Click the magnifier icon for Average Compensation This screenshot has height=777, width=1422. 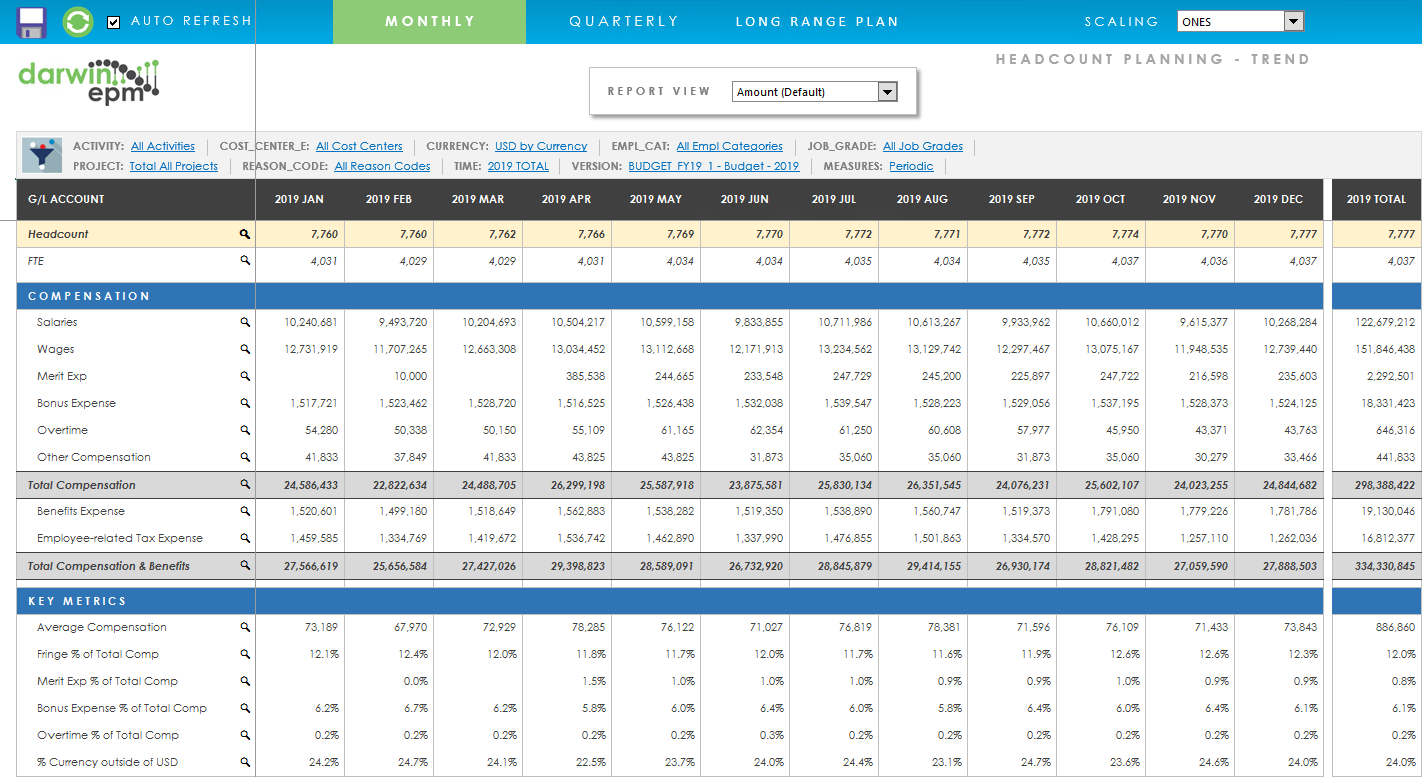click(x=244, y=628)
